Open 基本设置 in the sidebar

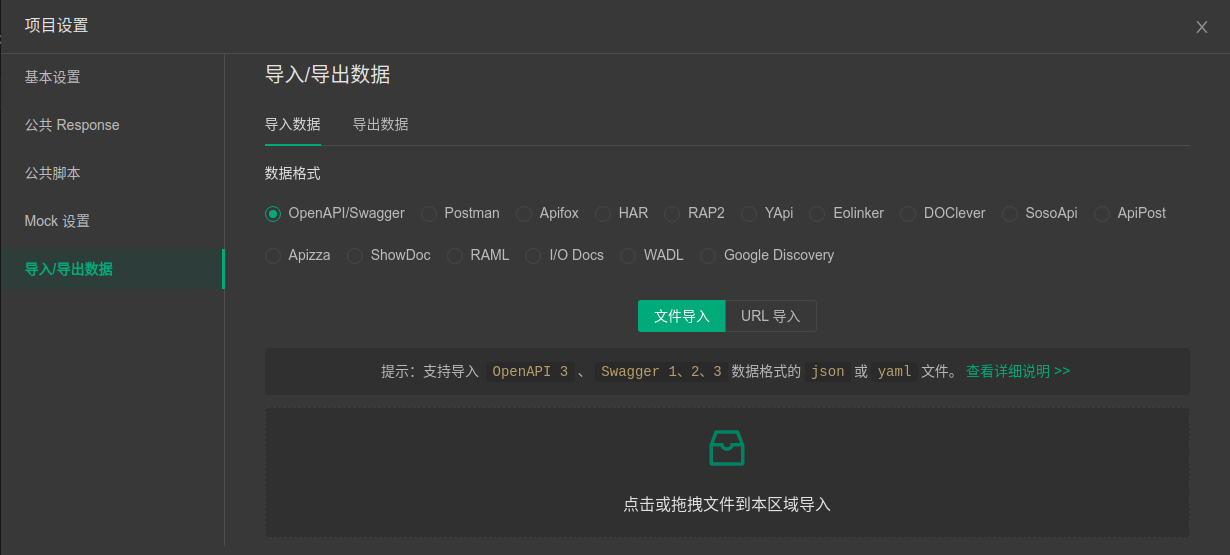point(52,77)
